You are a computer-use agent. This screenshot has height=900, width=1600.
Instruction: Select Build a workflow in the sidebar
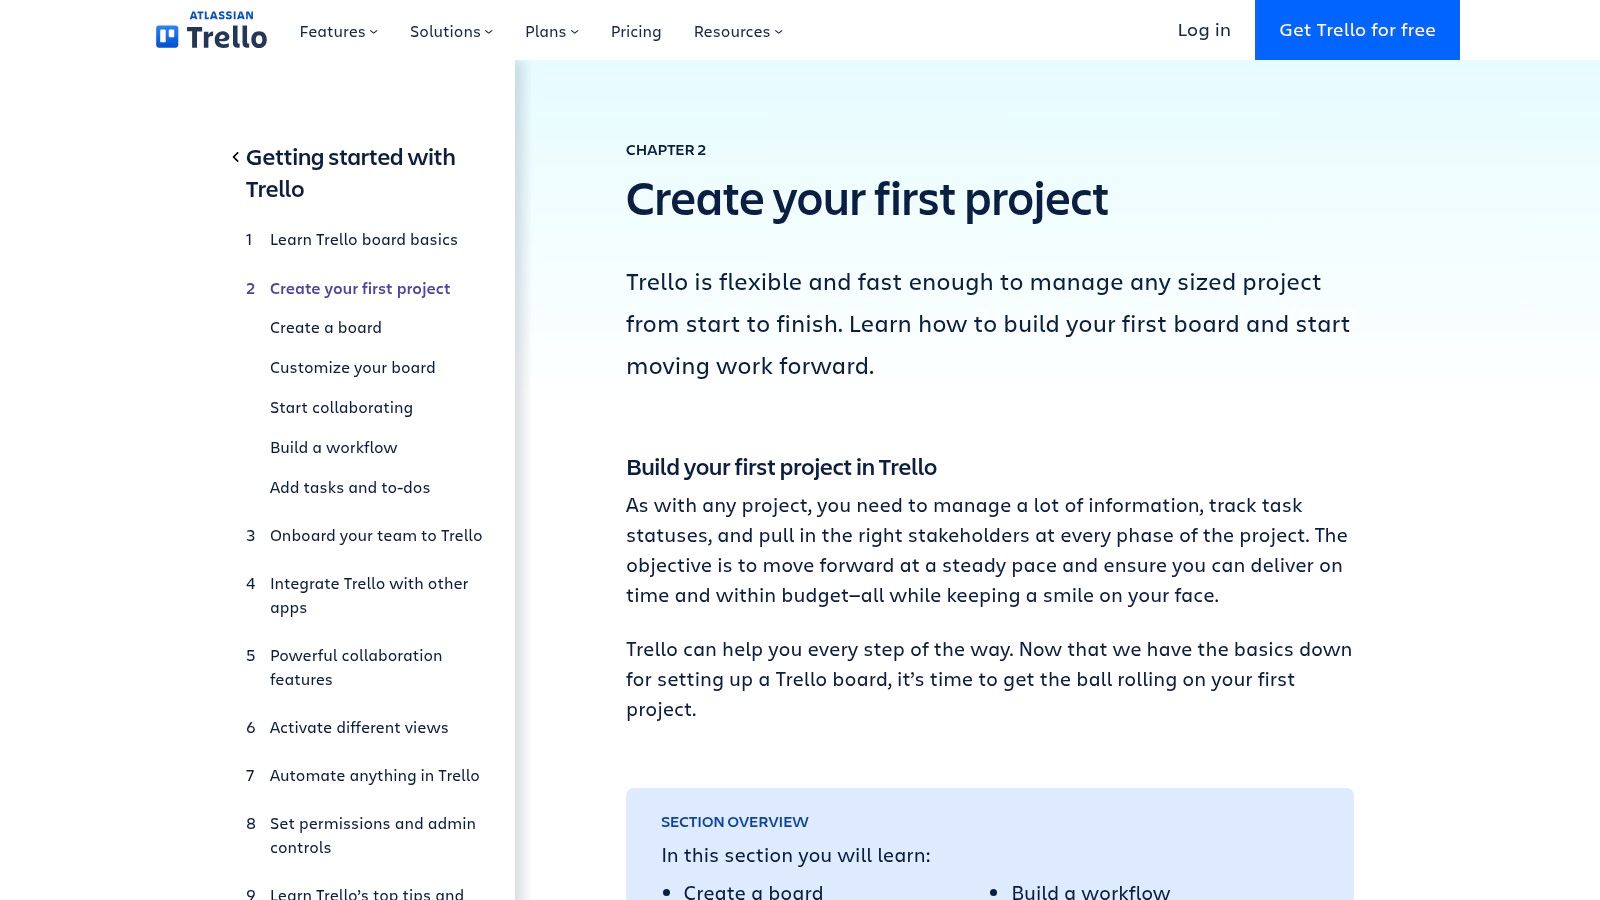(333, 447)
